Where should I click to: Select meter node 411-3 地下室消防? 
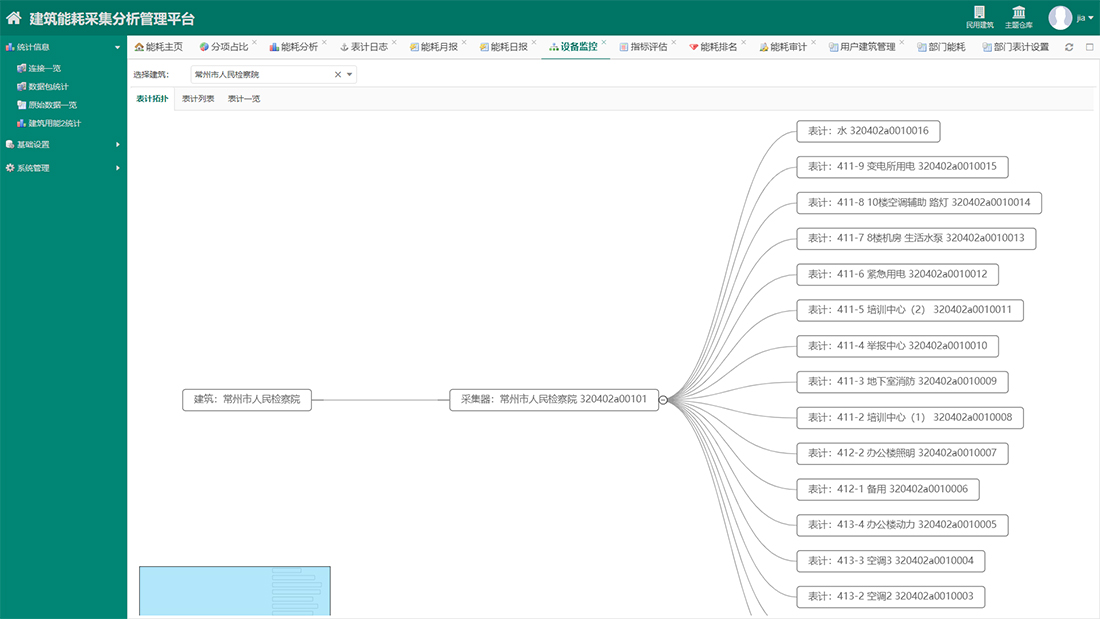tap(902, 381)
